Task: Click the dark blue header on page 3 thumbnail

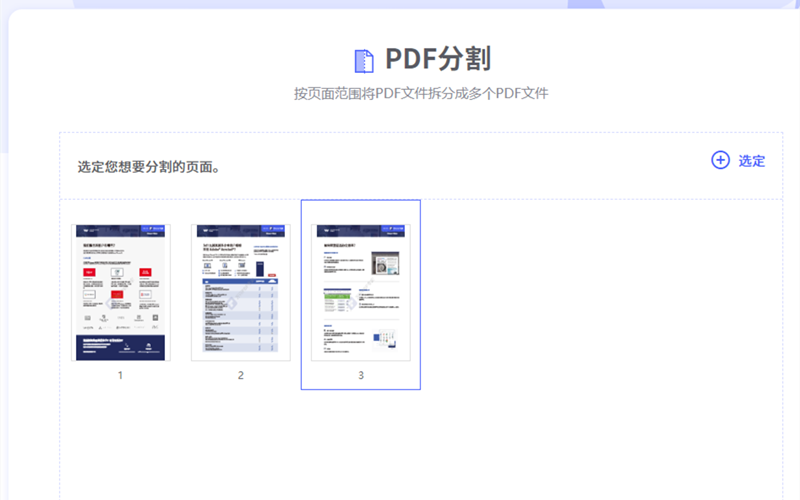Action: pos(361,230)
